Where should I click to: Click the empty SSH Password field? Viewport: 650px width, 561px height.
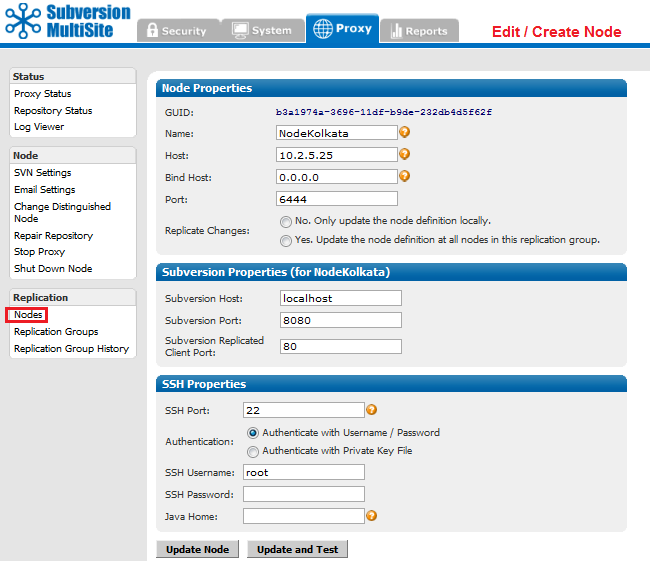tap(304, 494)
